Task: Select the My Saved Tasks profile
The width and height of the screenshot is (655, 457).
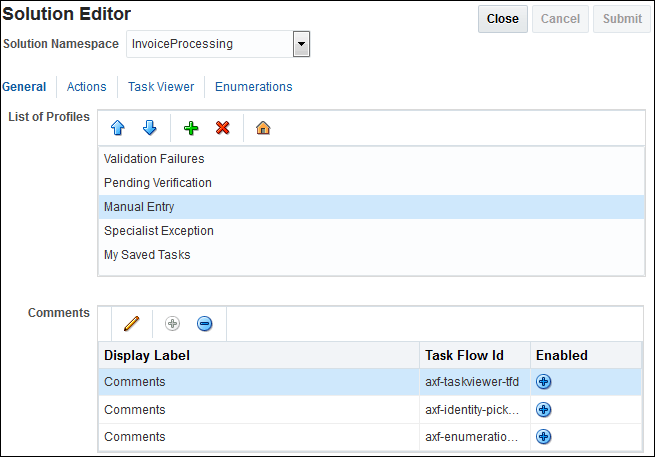Action: click(x=371, y=255)
